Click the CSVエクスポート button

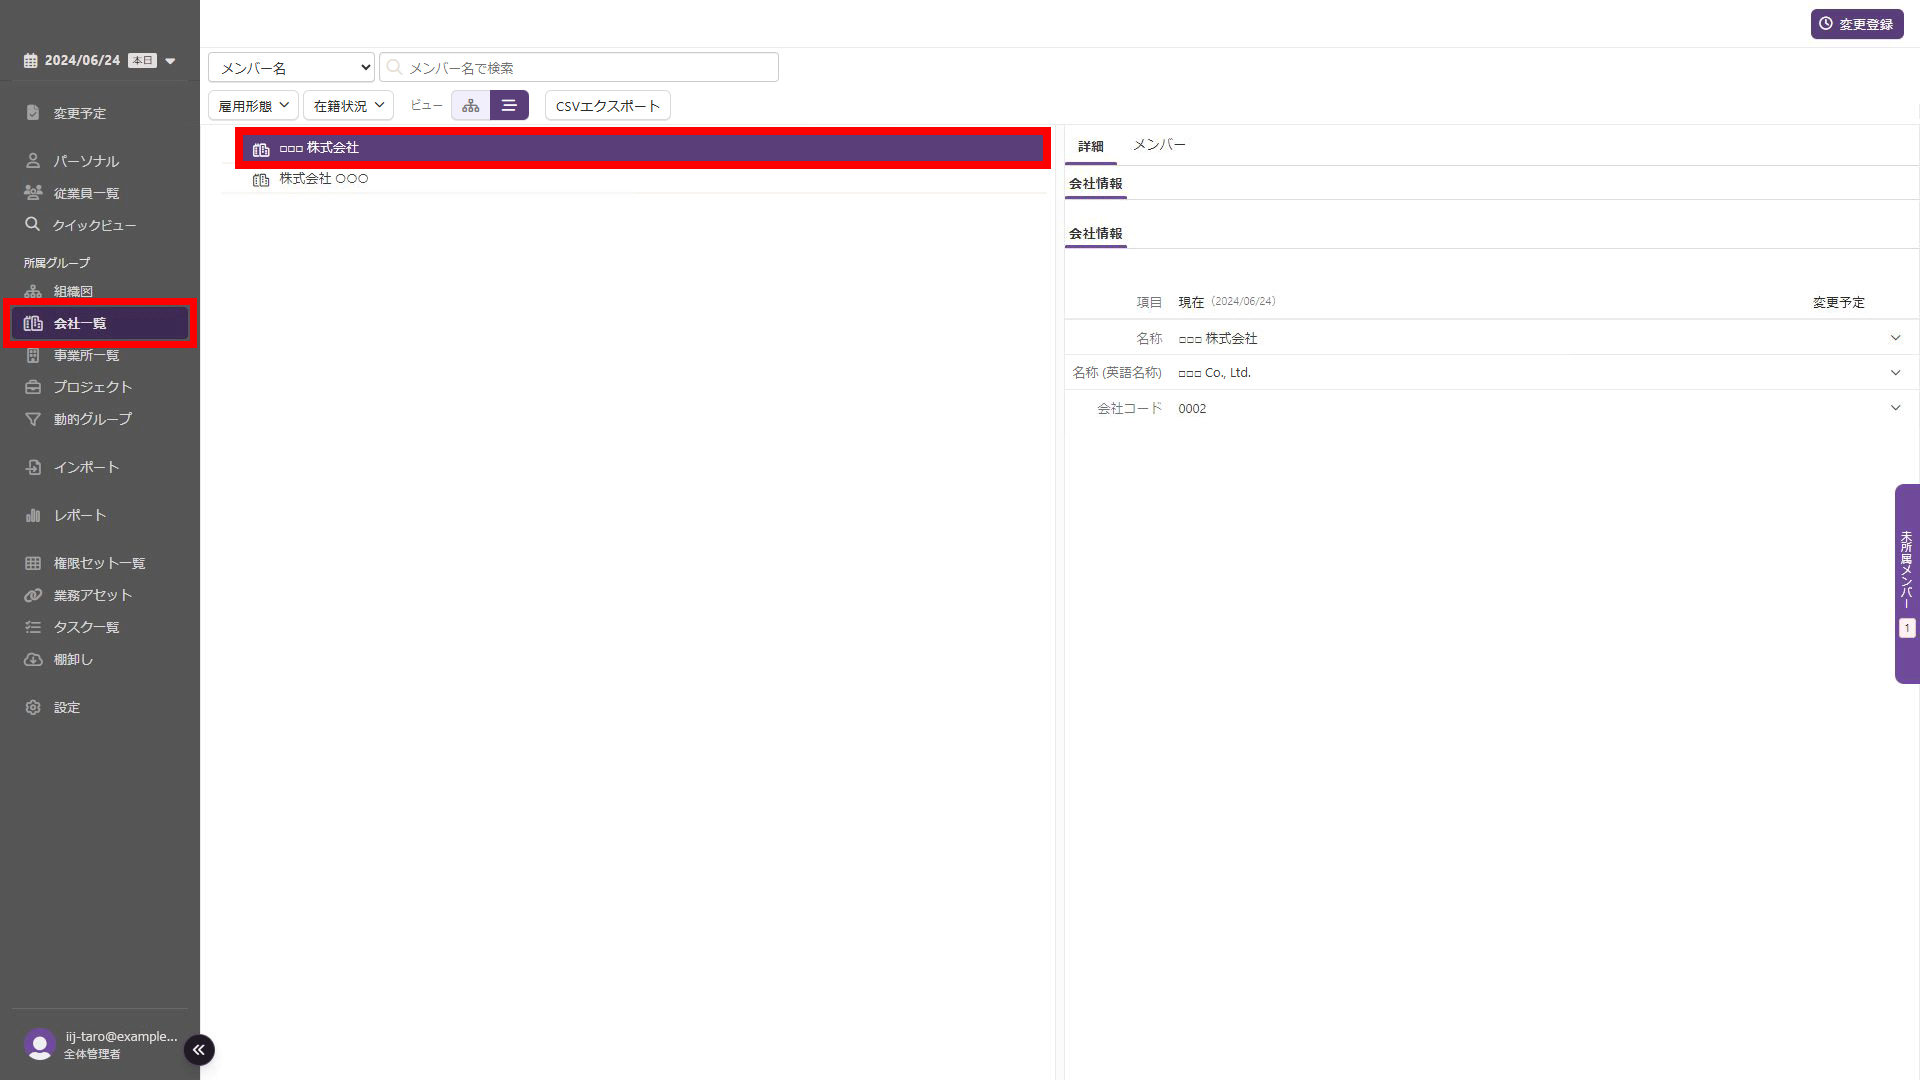(x=608, y=105)
